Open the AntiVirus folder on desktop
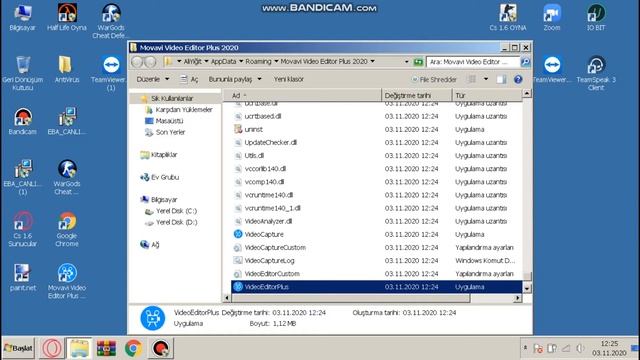The width and height of the screenshot is (640, 360). 67,70
